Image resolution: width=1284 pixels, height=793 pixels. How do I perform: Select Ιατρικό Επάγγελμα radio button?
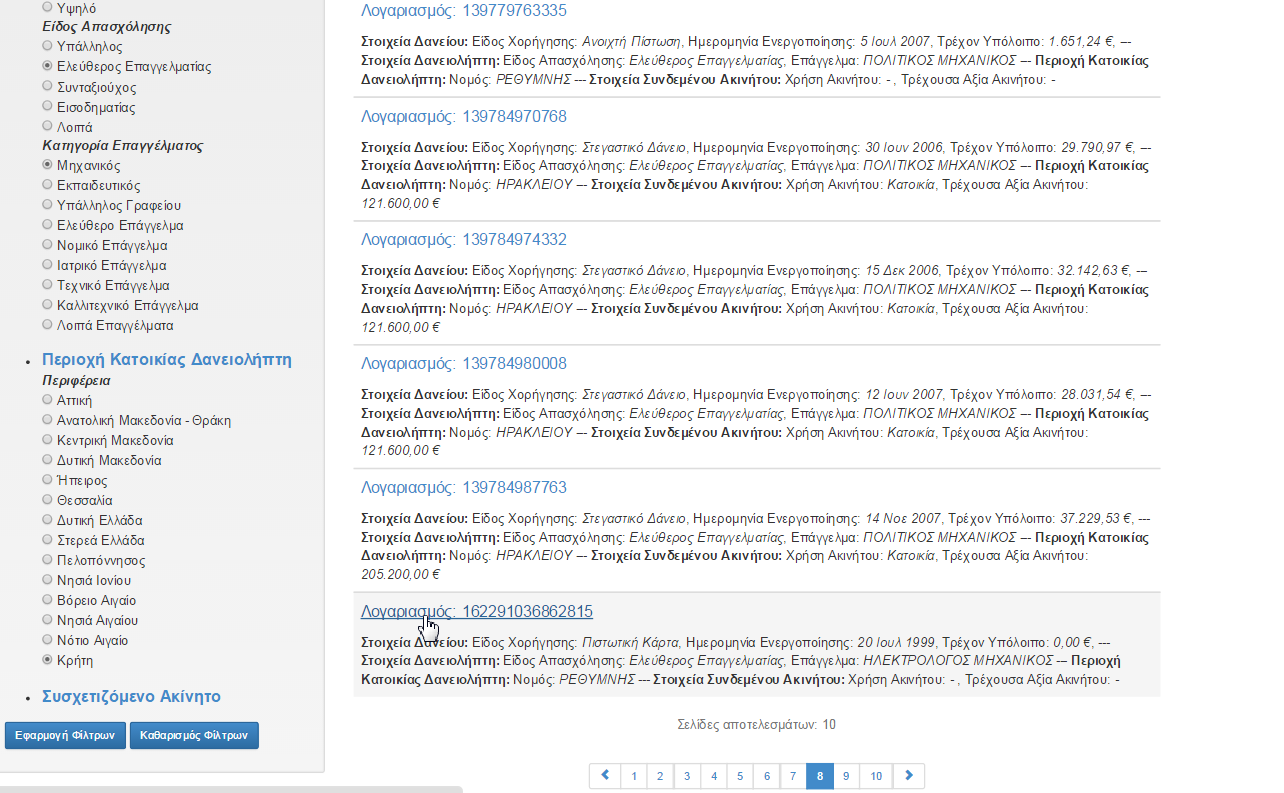[48, 265]
